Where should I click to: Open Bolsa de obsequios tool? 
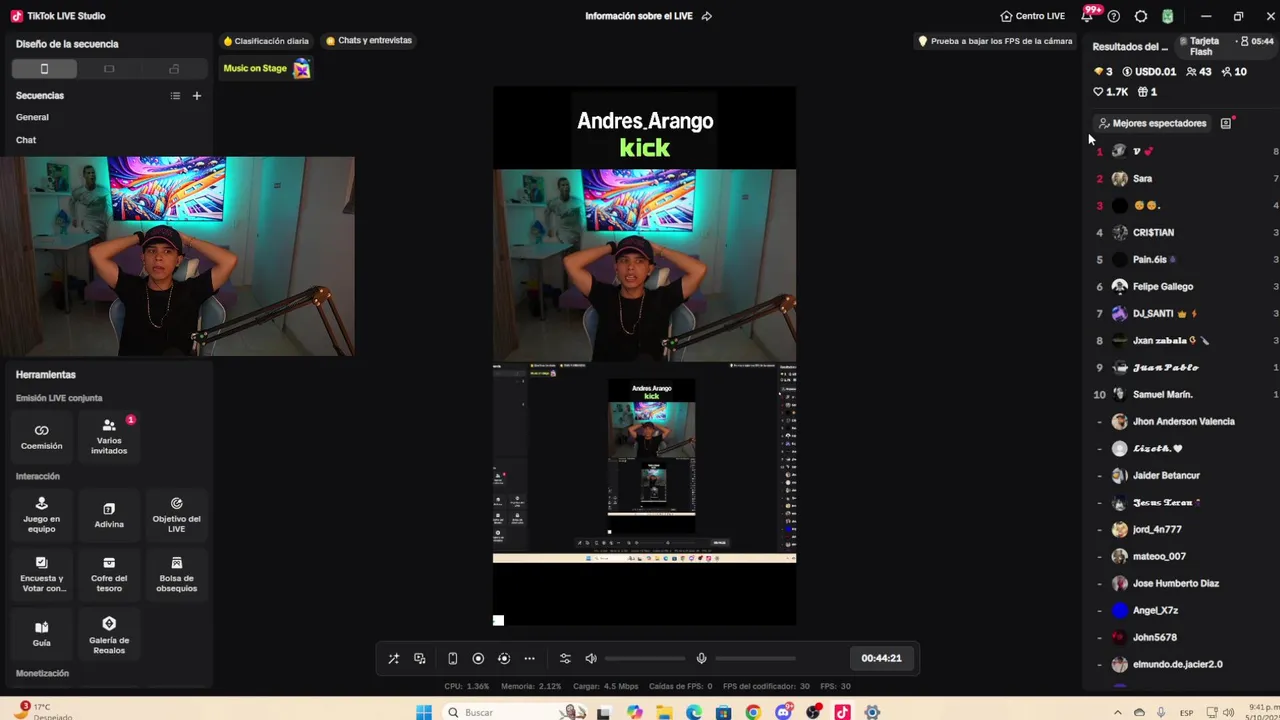pyautogui.click(x=176, y=574)
